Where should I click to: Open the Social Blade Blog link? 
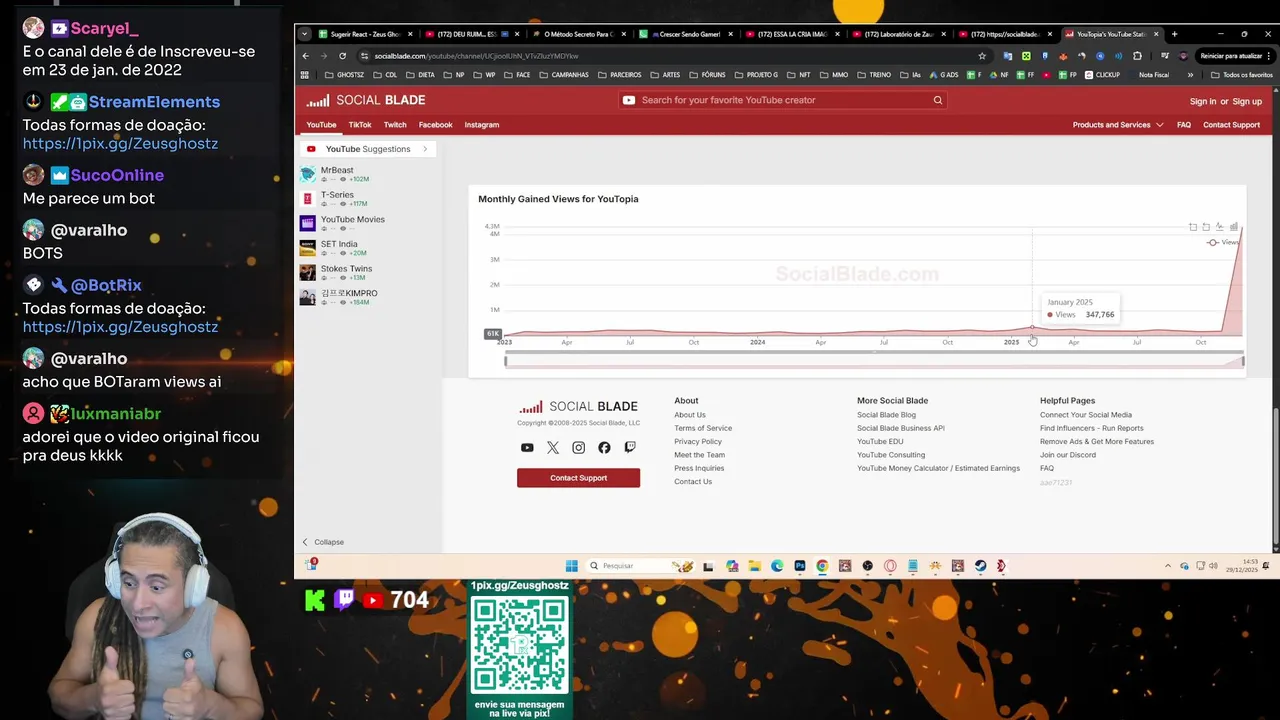pyautogui.click(x=886, y=415)
